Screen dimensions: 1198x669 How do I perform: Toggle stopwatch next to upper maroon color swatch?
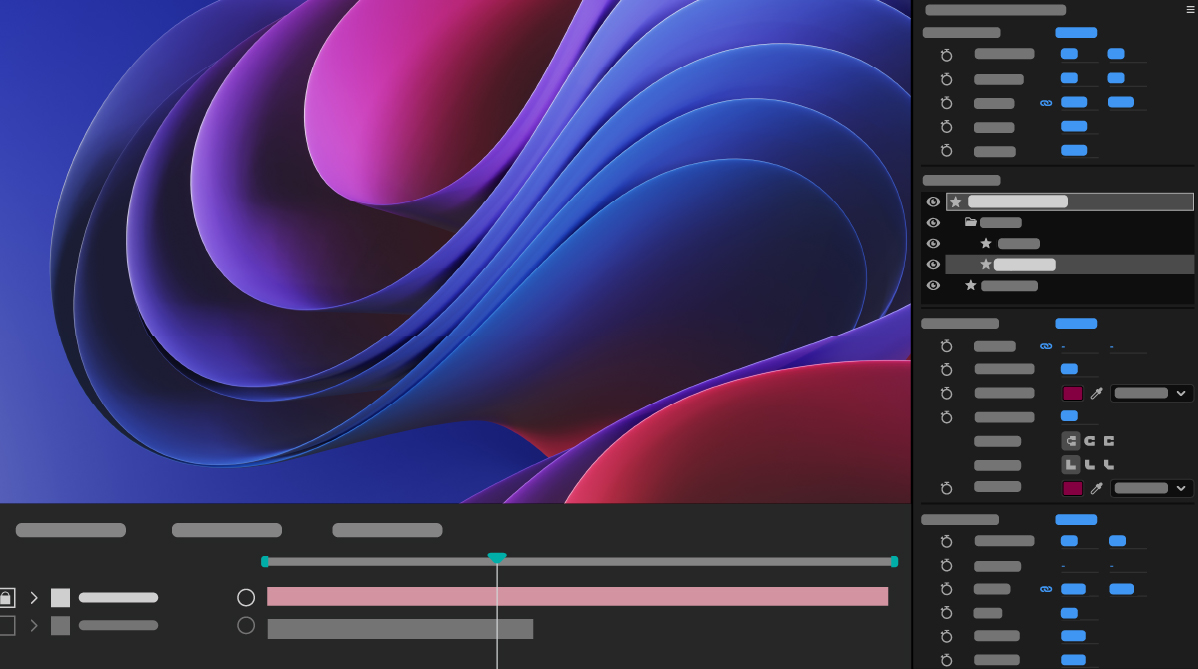[946, 393]
